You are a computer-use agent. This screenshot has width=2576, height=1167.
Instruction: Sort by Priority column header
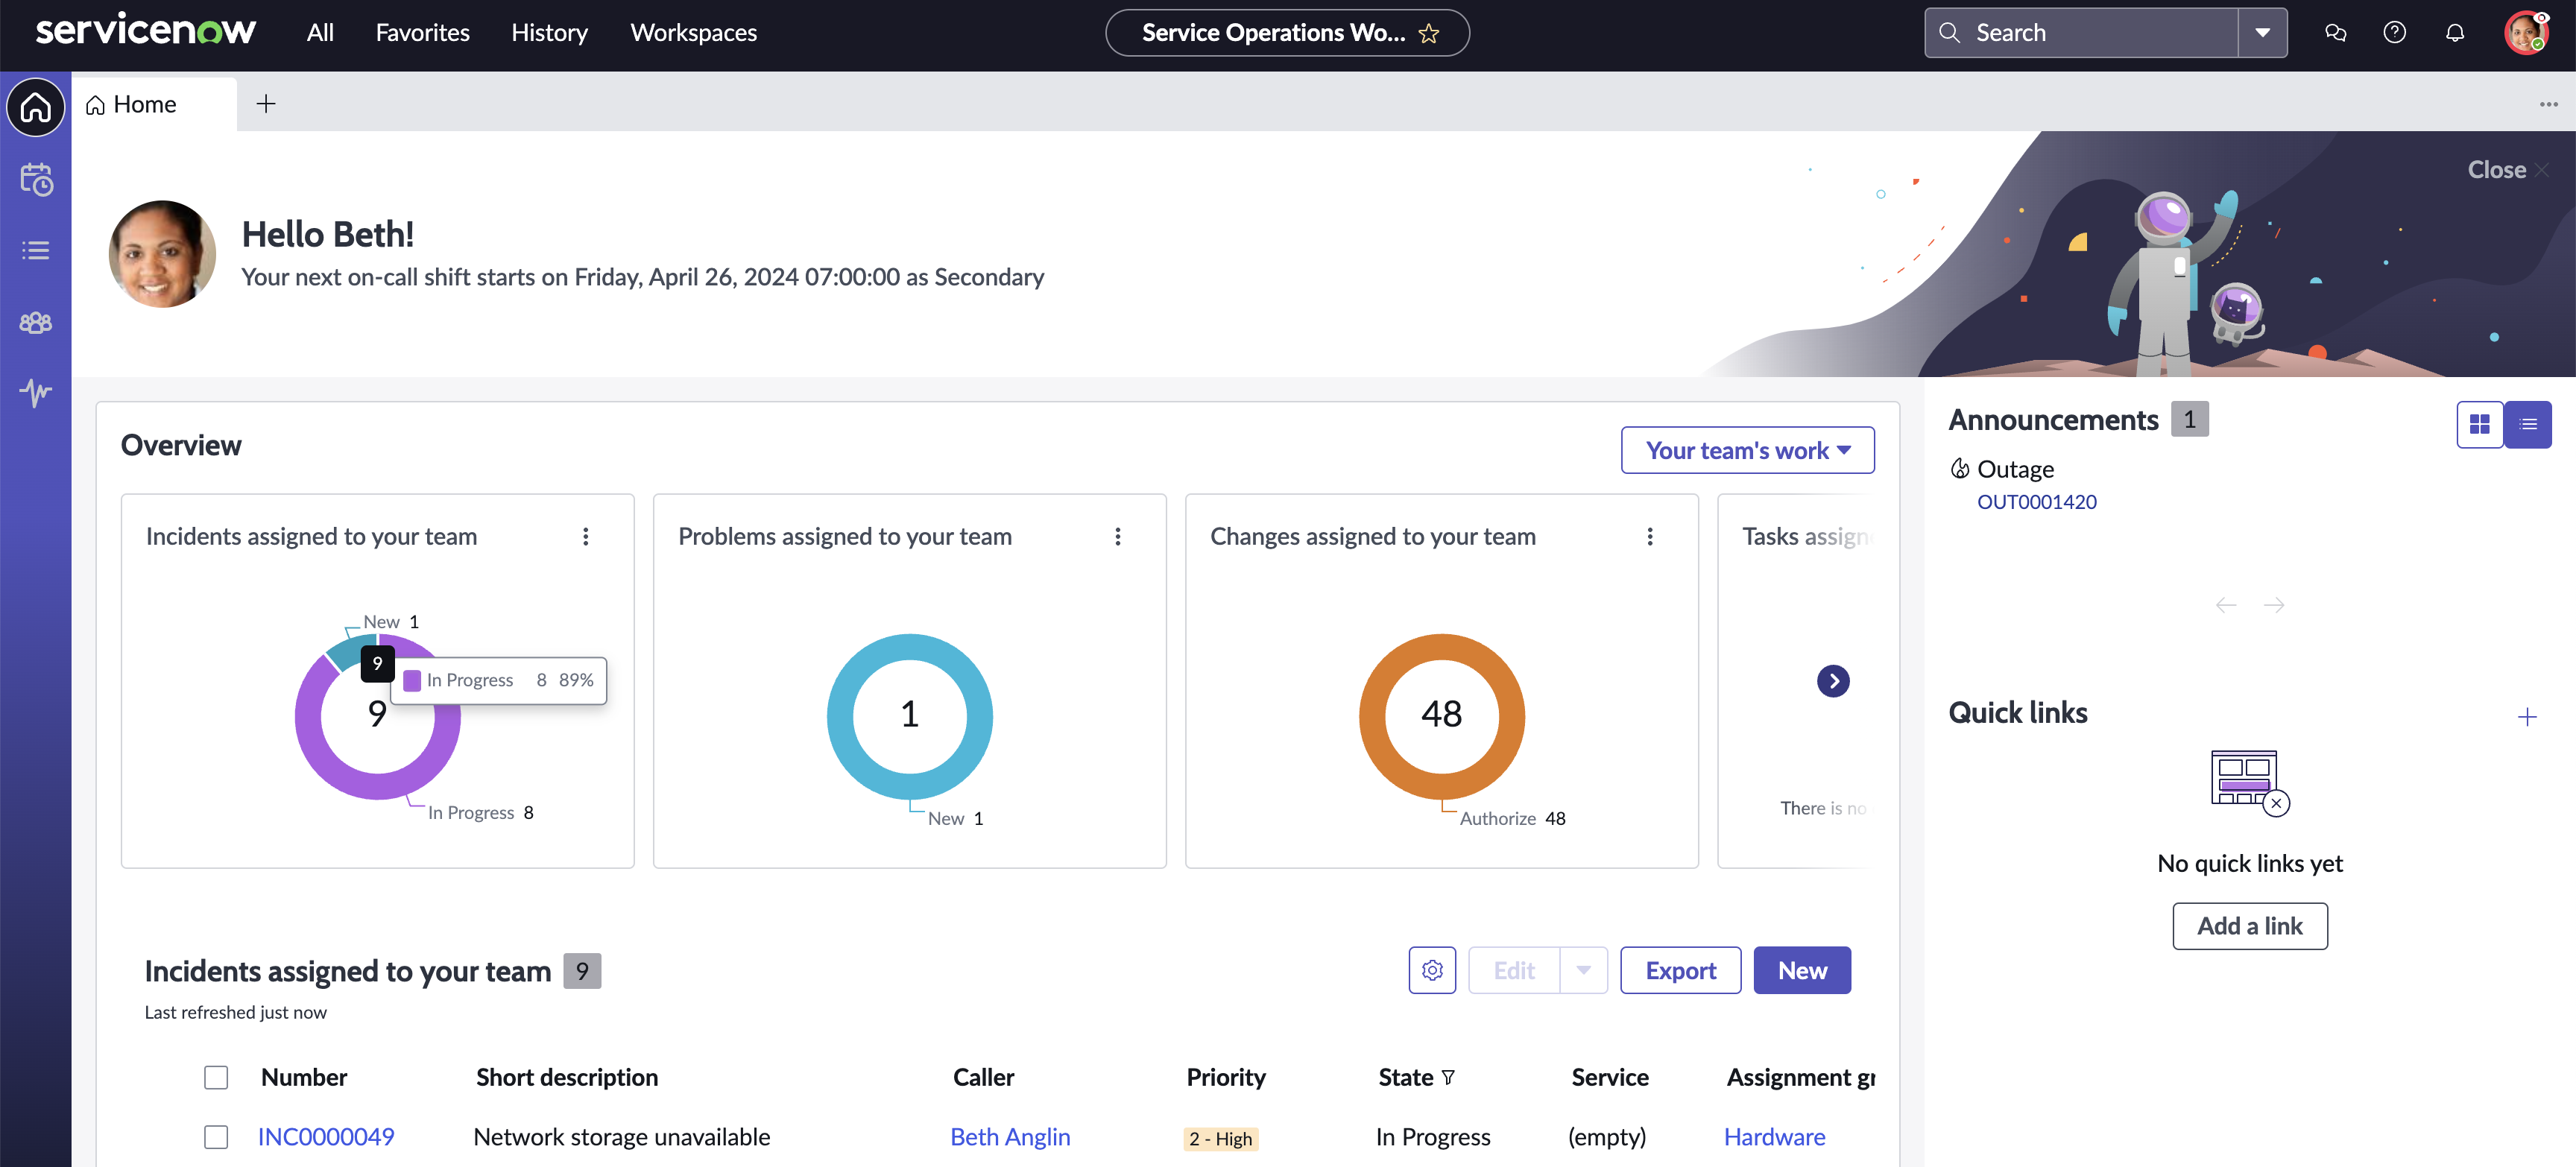(x=1226, y=1078)
